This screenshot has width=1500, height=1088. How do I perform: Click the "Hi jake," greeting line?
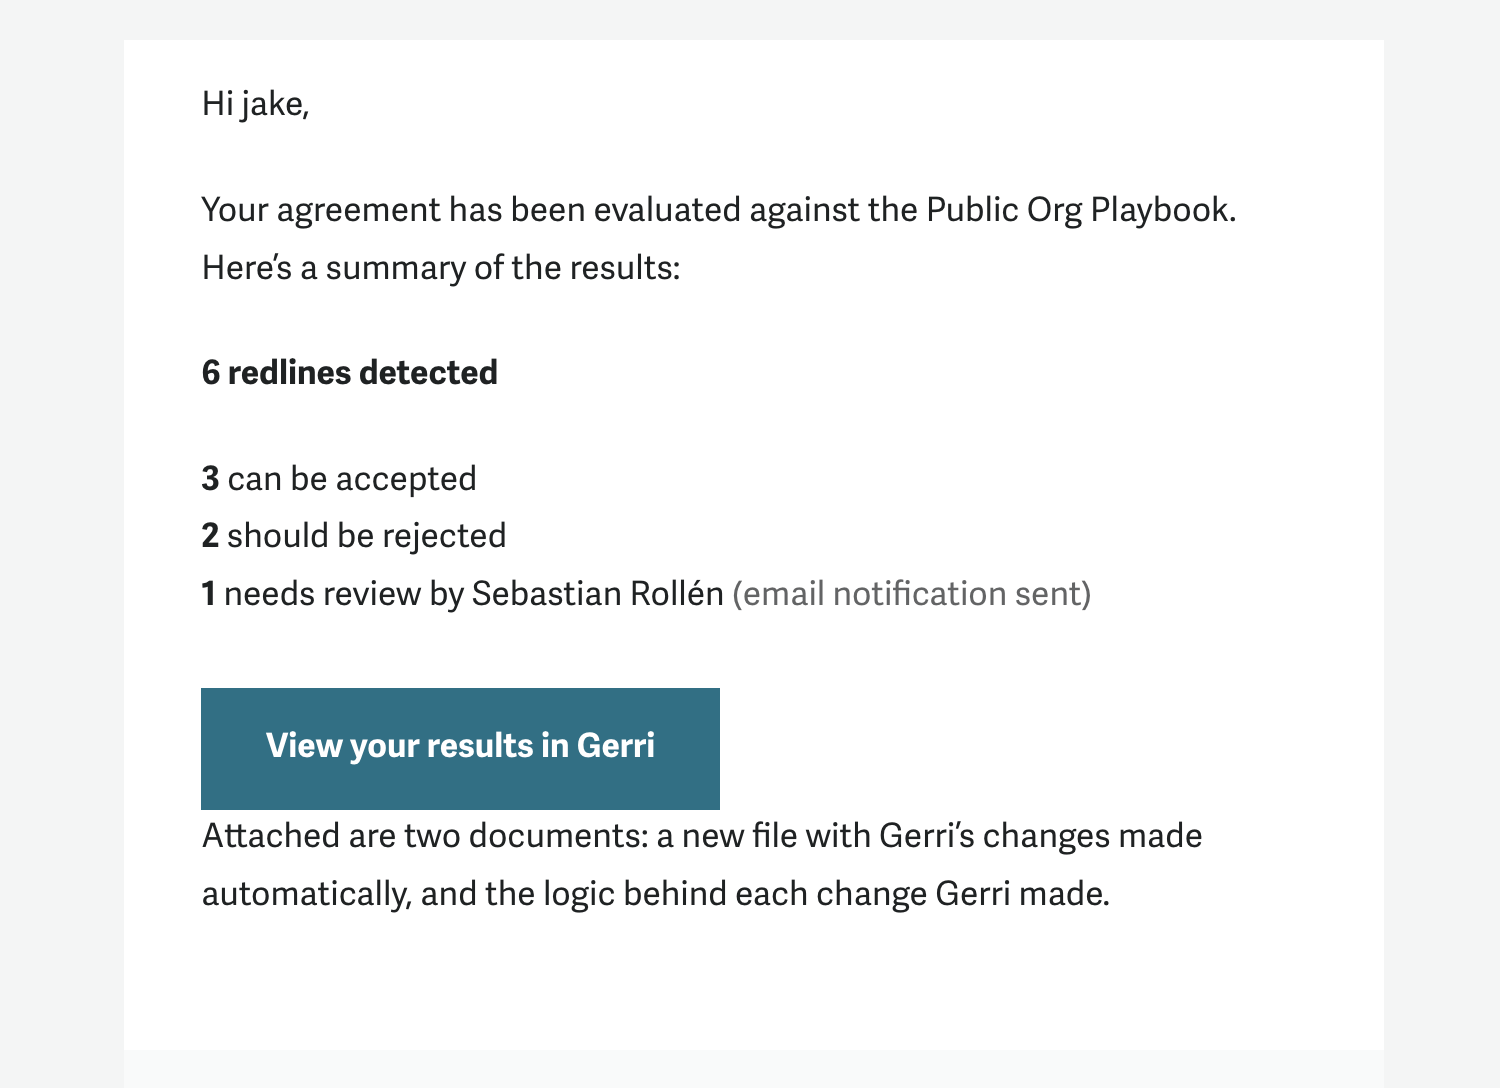tap(256, 103)
